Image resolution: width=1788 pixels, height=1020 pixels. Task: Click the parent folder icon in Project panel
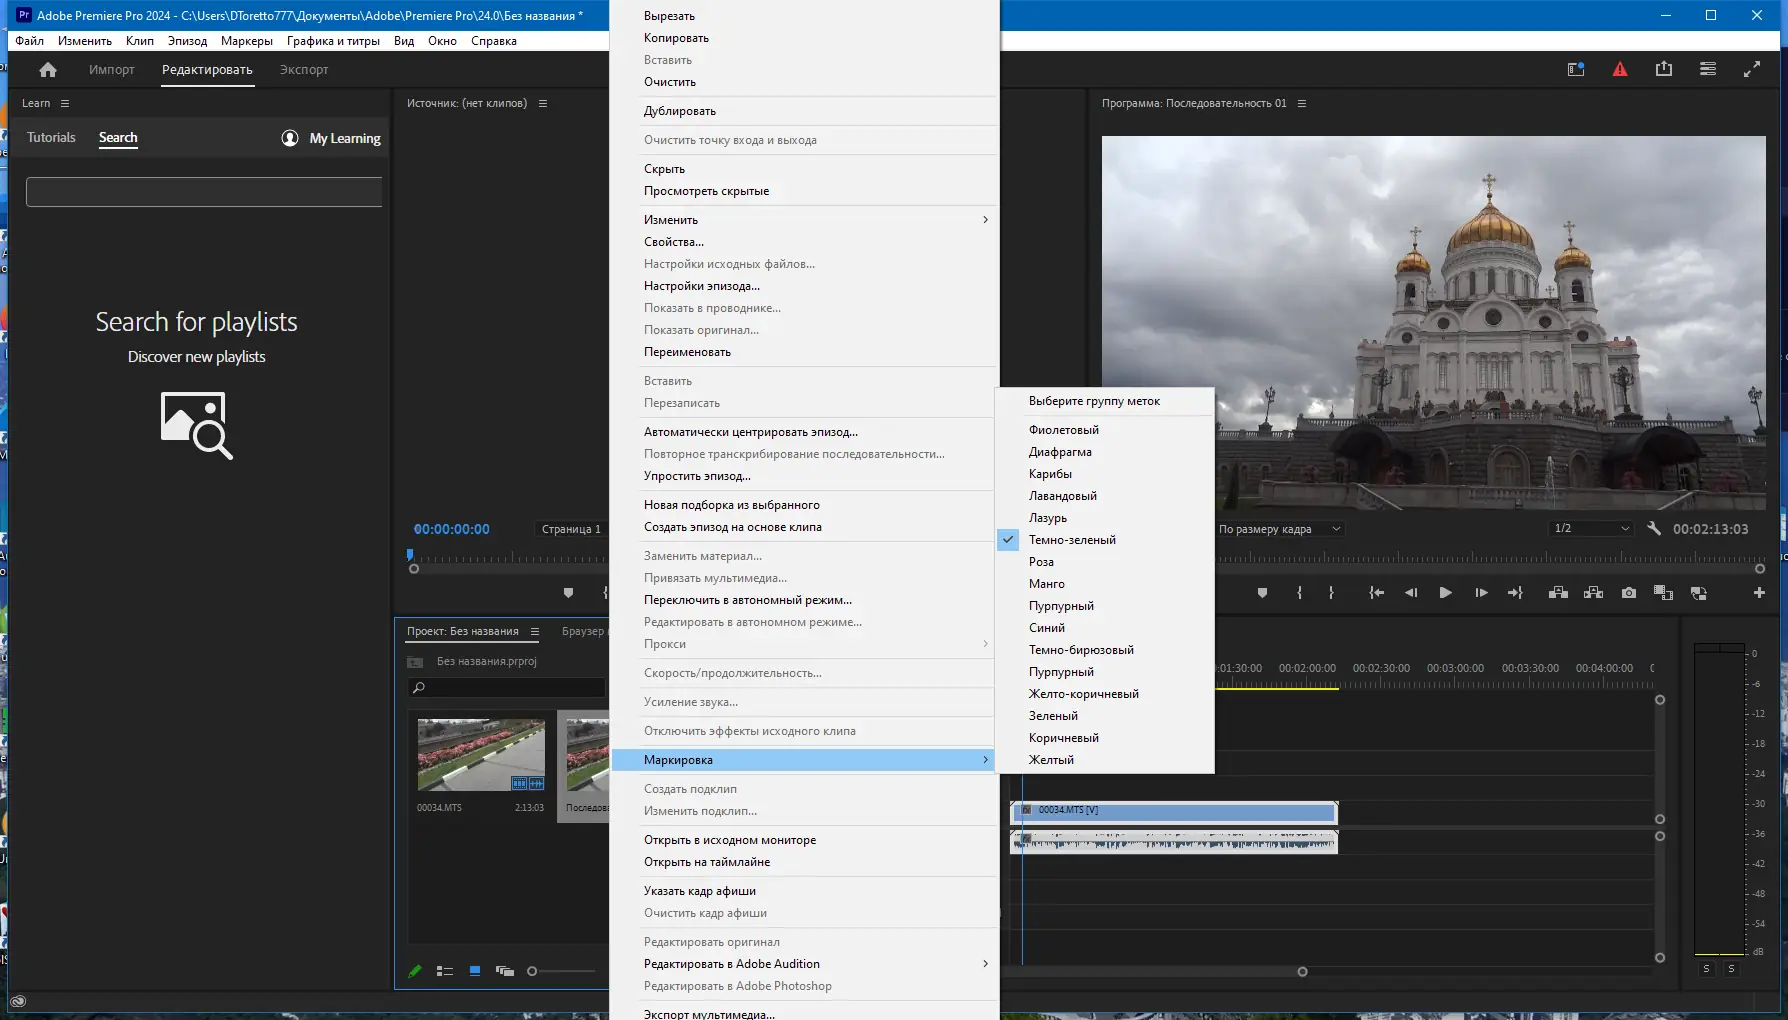click(x=415, y=662)
